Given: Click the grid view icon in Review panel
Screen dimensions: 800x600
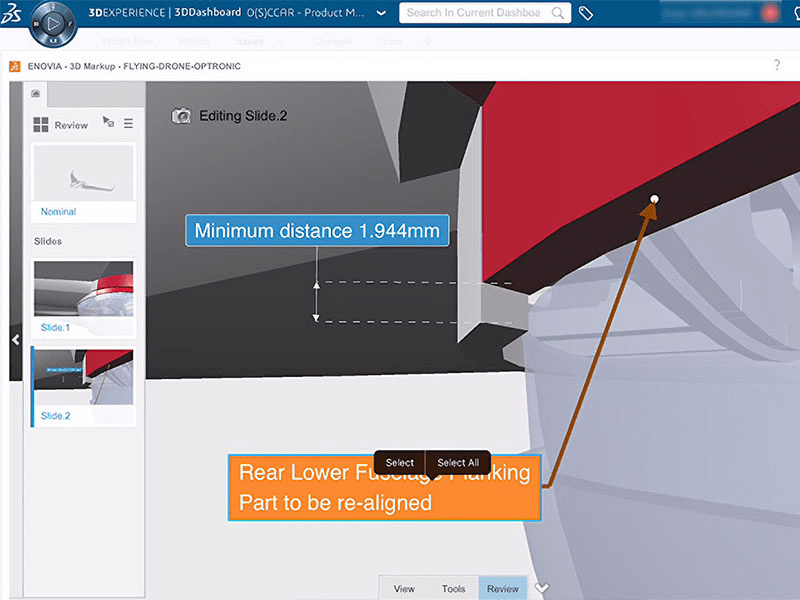Looking at the screenshot, I should point(41,123).
